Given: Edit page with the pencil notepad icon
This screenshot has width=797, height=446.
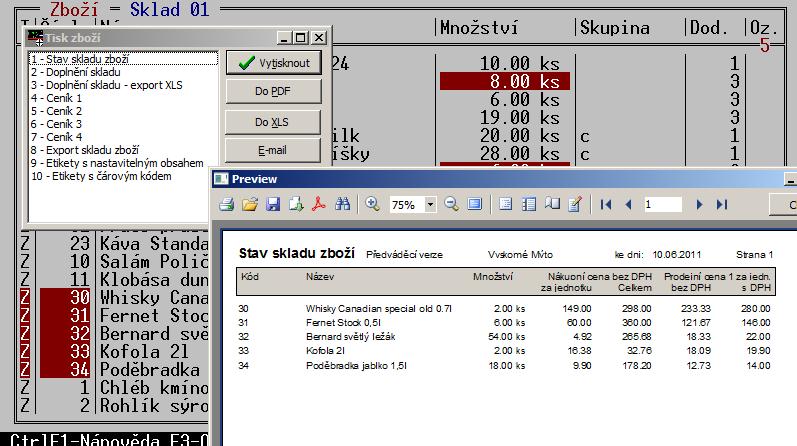Looking at the screenshot, I should (x=575, y=204).
